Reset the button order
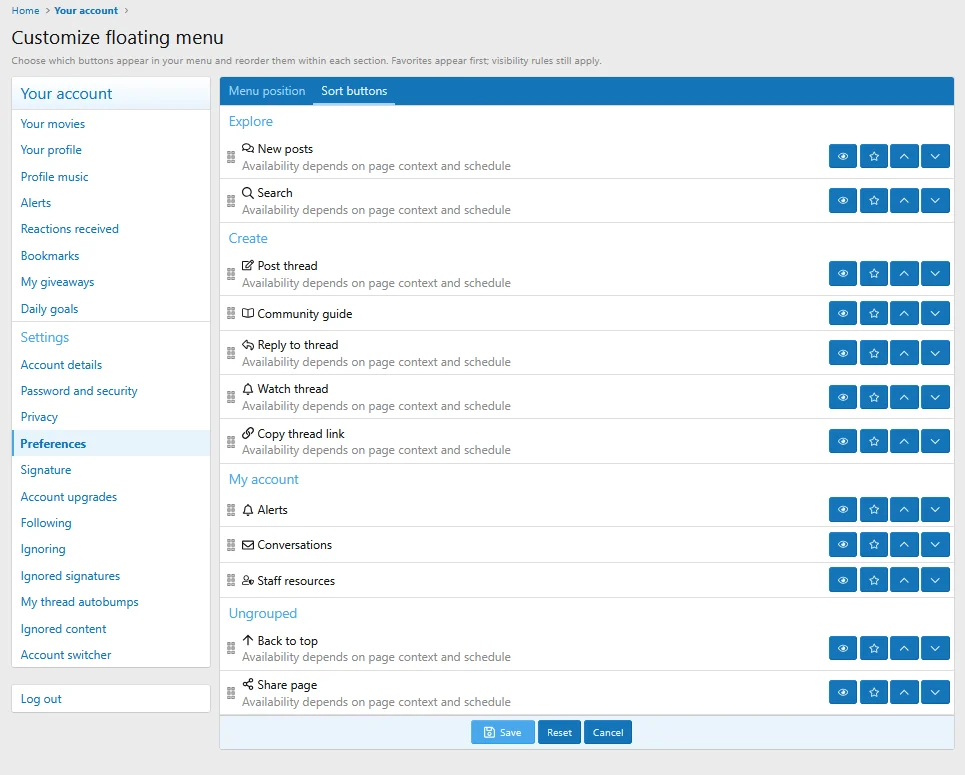The image size is (965, 775). click(x=559, y=733)
